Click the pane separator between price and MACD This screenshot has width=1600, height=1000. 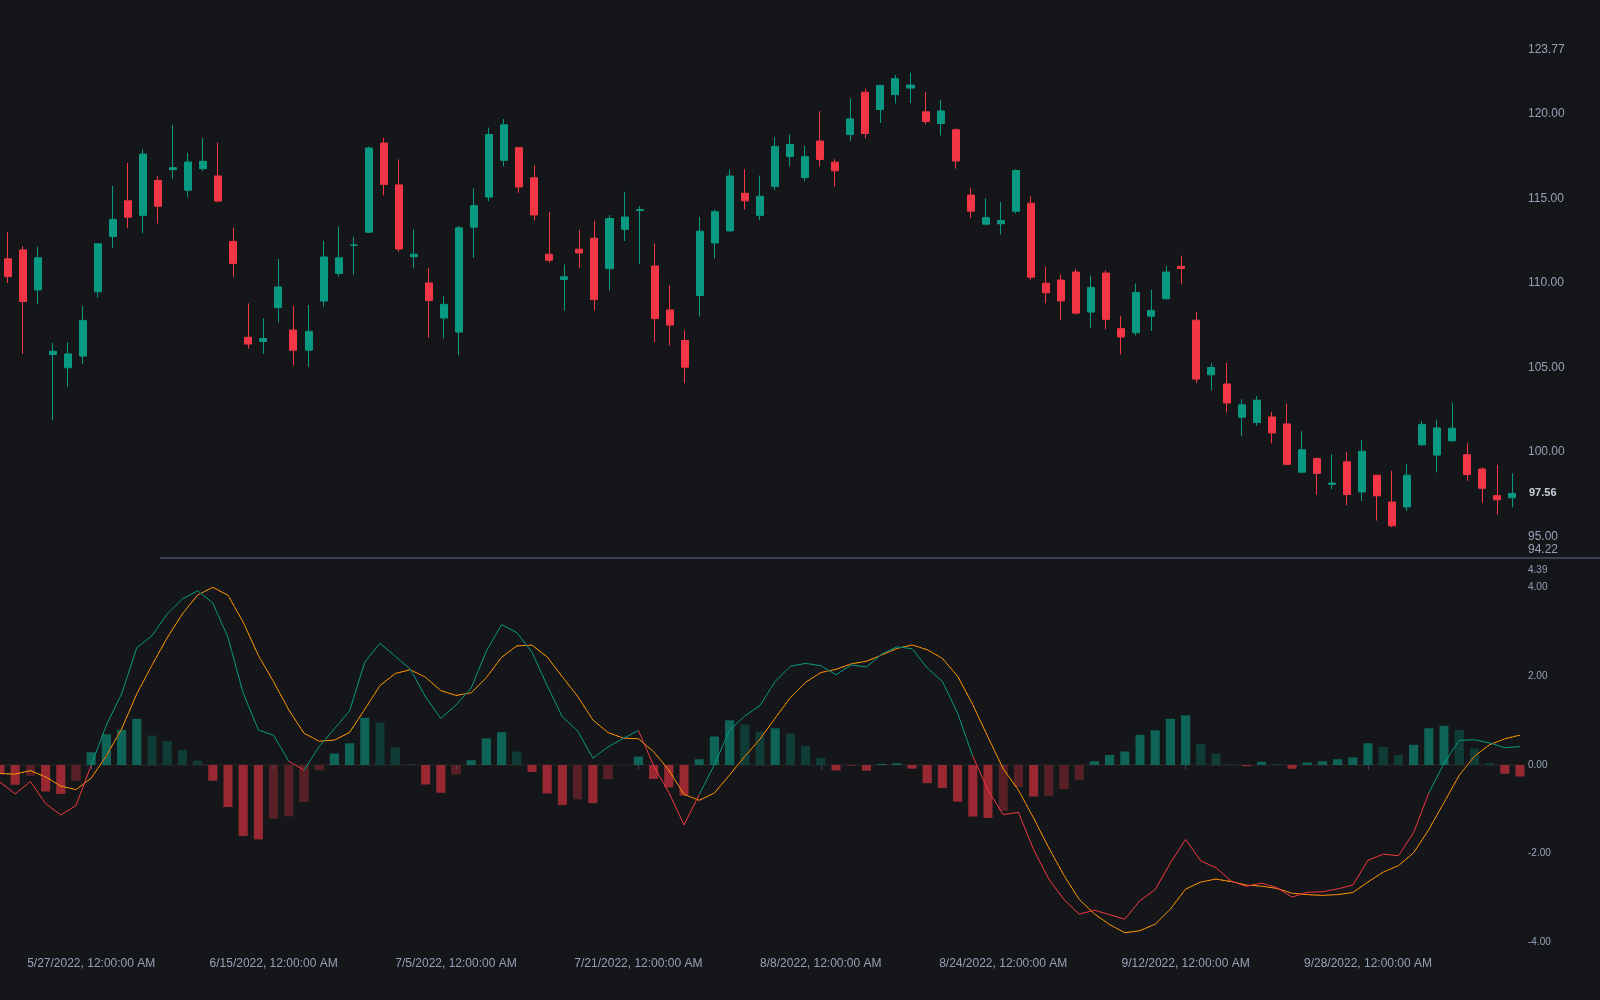(x=880, y=558)
